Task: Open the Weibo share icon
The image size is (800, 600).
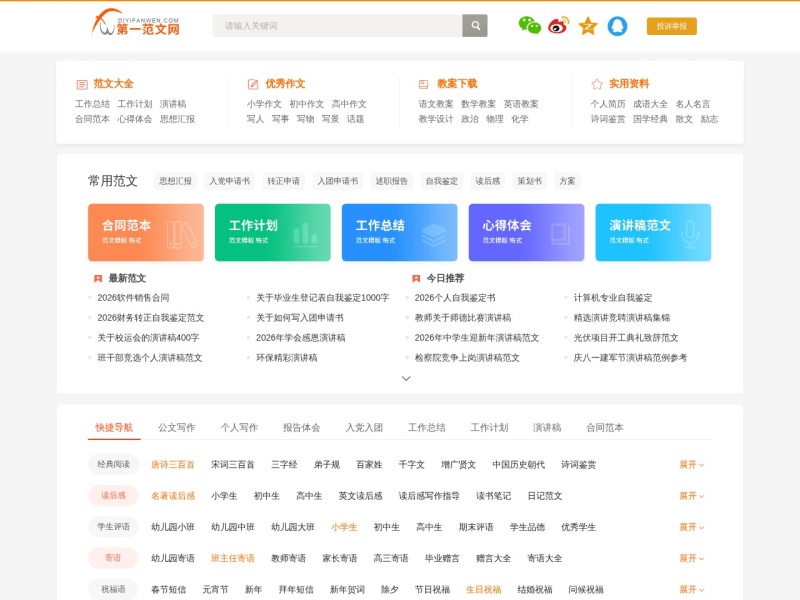Action: tap(559, 26)
